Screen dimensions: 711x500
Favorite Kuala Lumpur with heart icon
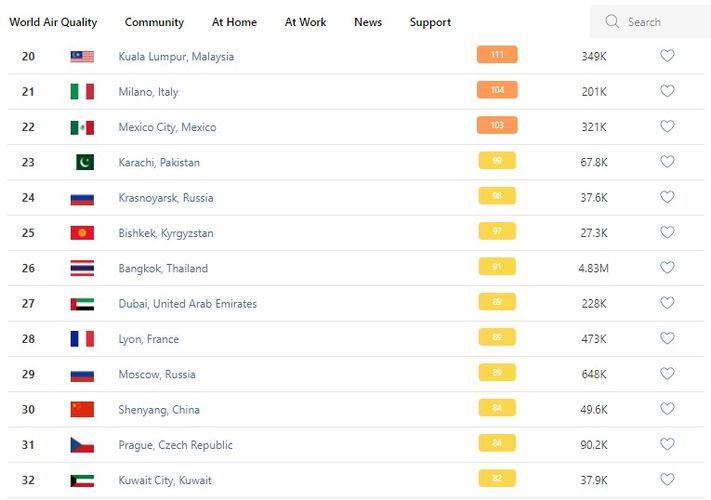pyautogui.click(x=667, y=56)
